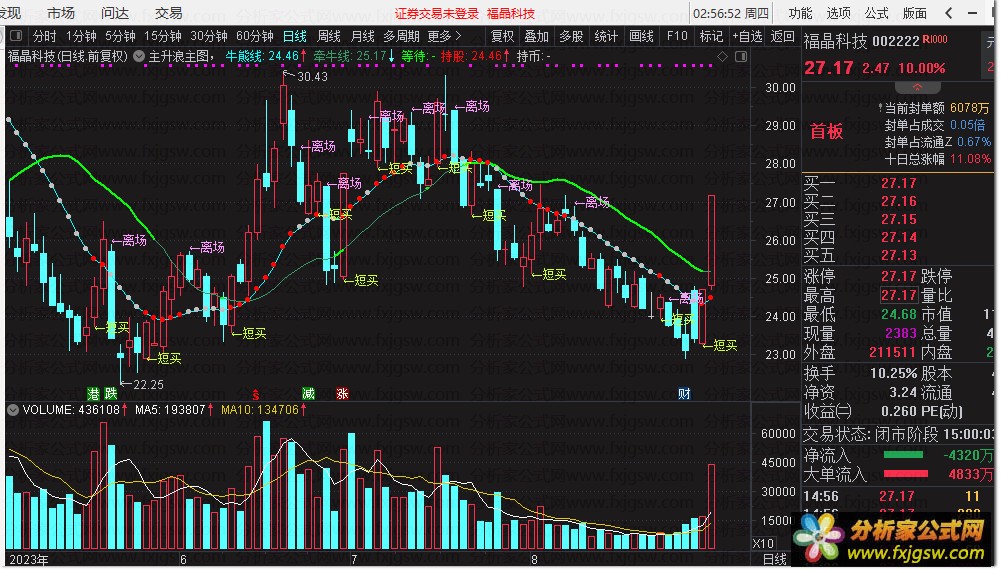
Task: Open the 市场 menu
Action: point(61,13)
